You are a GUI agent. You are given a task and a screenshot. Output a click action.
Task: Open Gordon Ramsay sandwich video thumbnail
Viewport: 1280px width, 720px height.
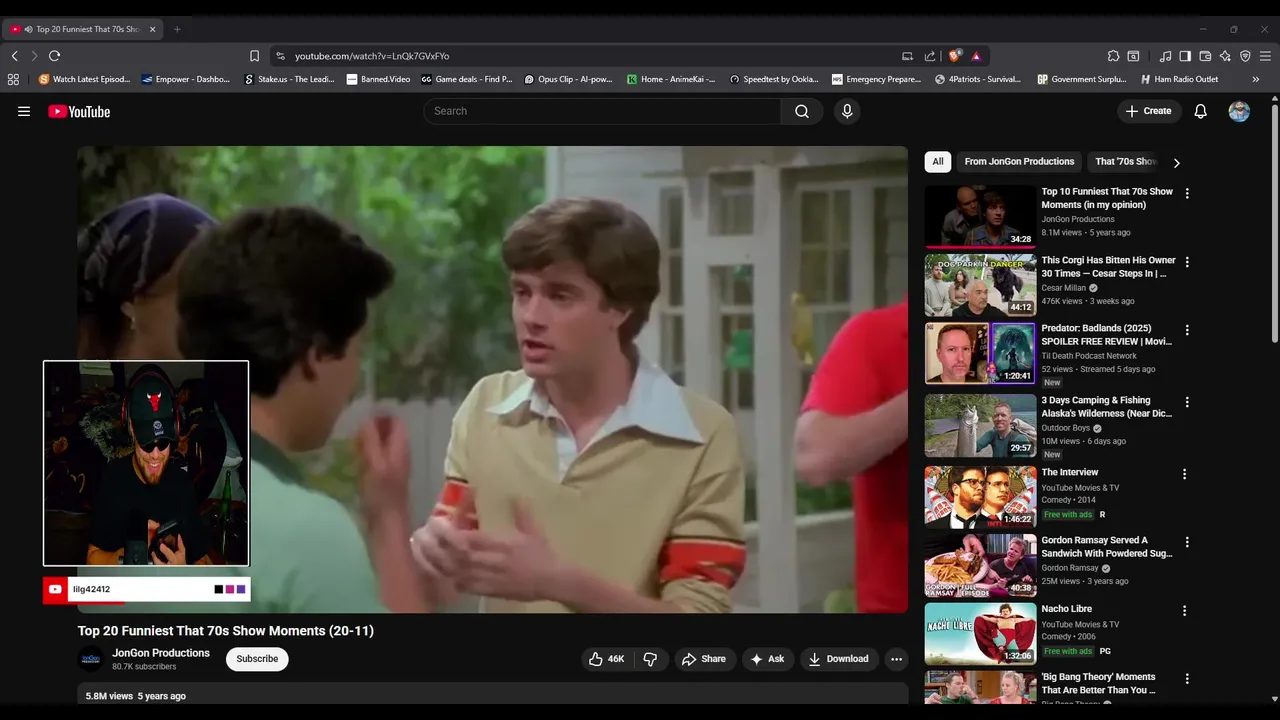pos(980,565)
